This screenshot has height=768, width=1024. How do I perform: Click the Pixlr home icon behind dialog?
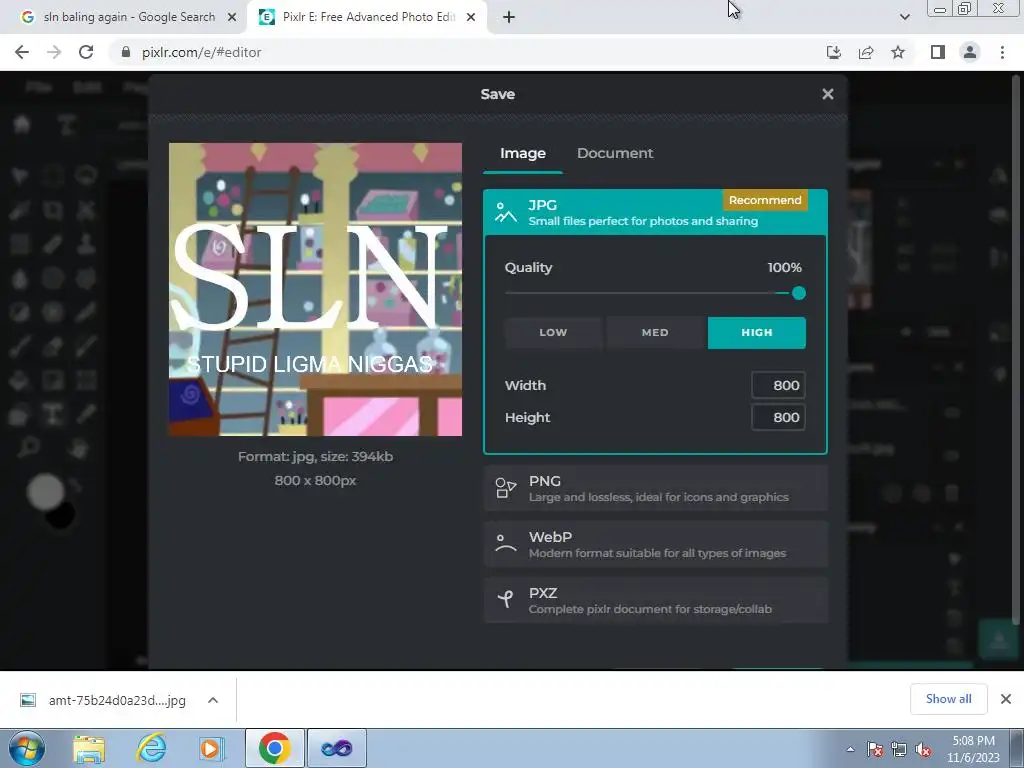[22, 123]
